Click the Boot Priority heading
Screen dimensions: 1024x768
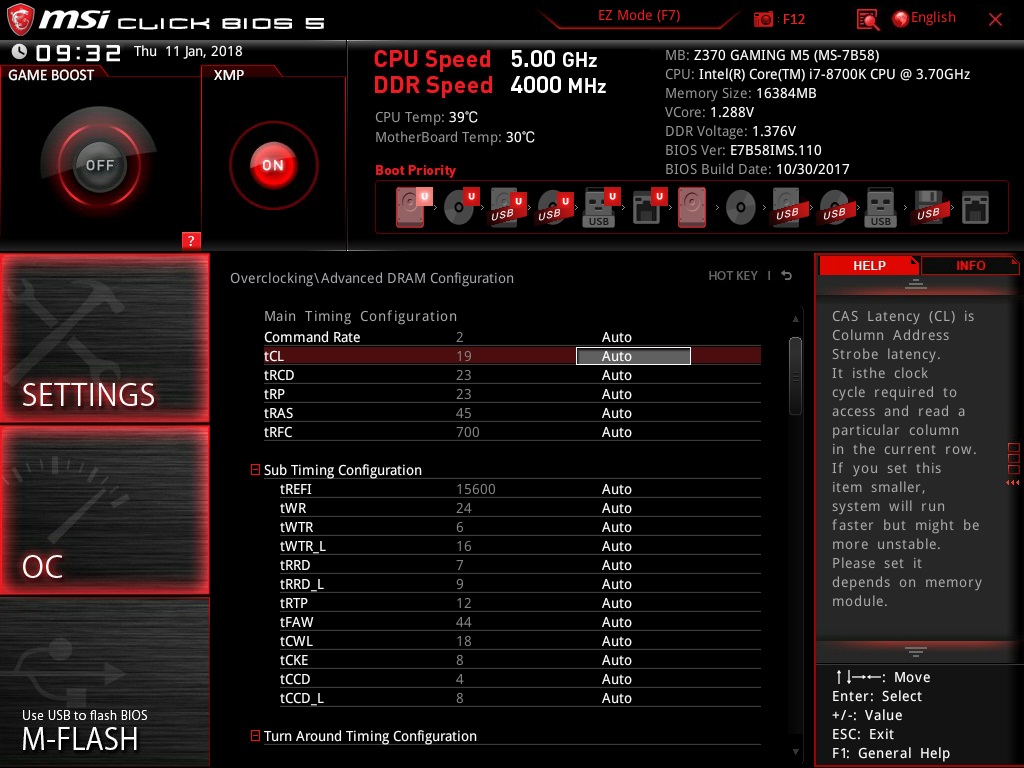click(x=415, y=170)
